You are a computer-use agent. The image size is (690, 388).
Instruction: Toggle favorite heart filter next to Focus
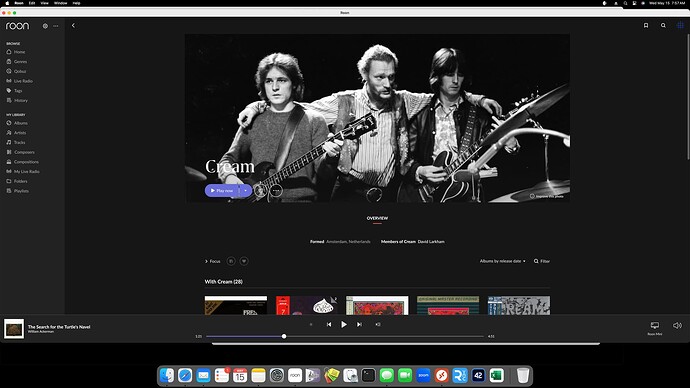pos(244,261)
